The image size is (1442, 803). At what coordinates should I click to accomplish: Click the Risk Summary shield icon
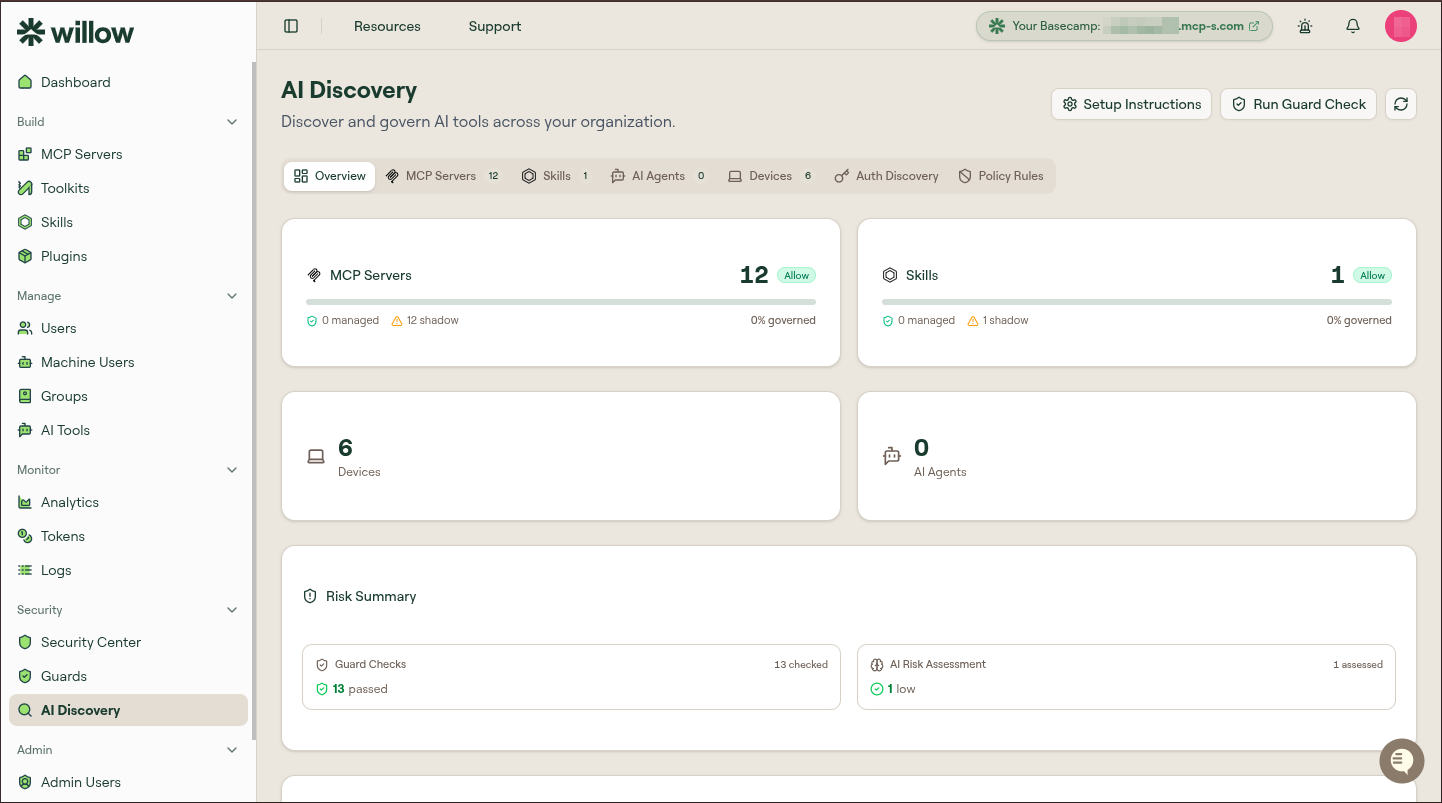click(310, 596)
